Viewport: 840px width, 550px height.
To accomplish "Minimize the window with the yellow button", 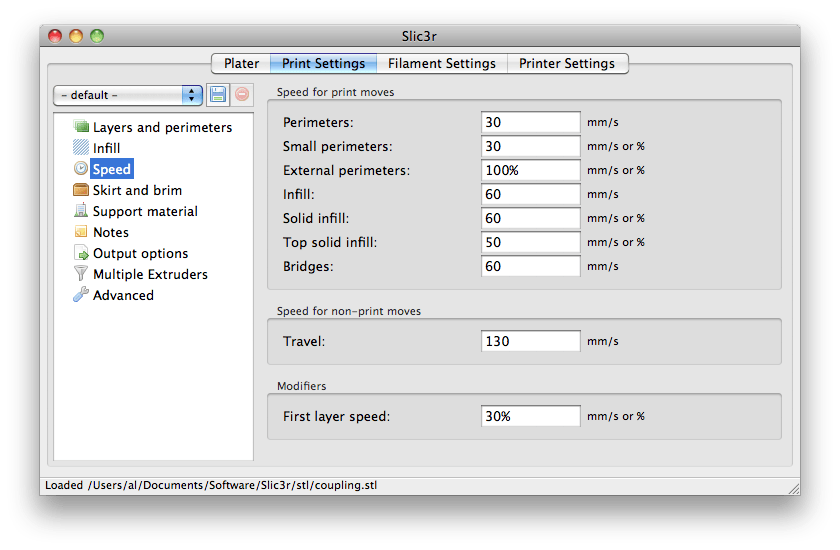I will pos(76,36).
